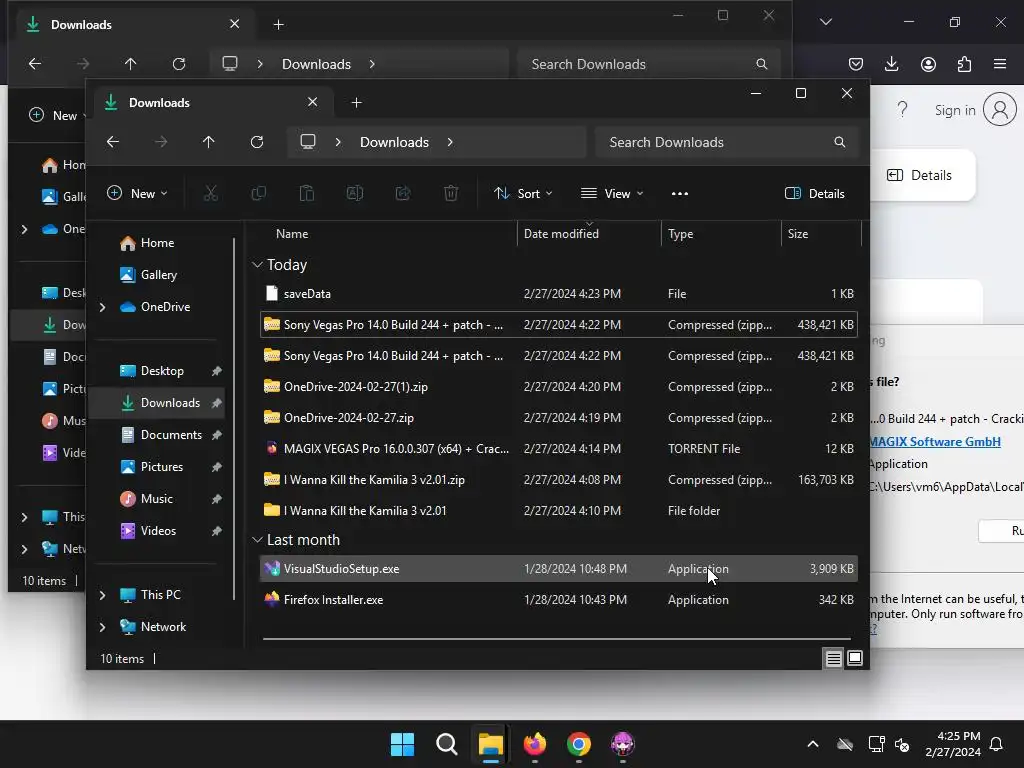This screenshot has width=1024, height=768.
Task: Click chevron after Downloads in front address bar
Action: (450, 142)
